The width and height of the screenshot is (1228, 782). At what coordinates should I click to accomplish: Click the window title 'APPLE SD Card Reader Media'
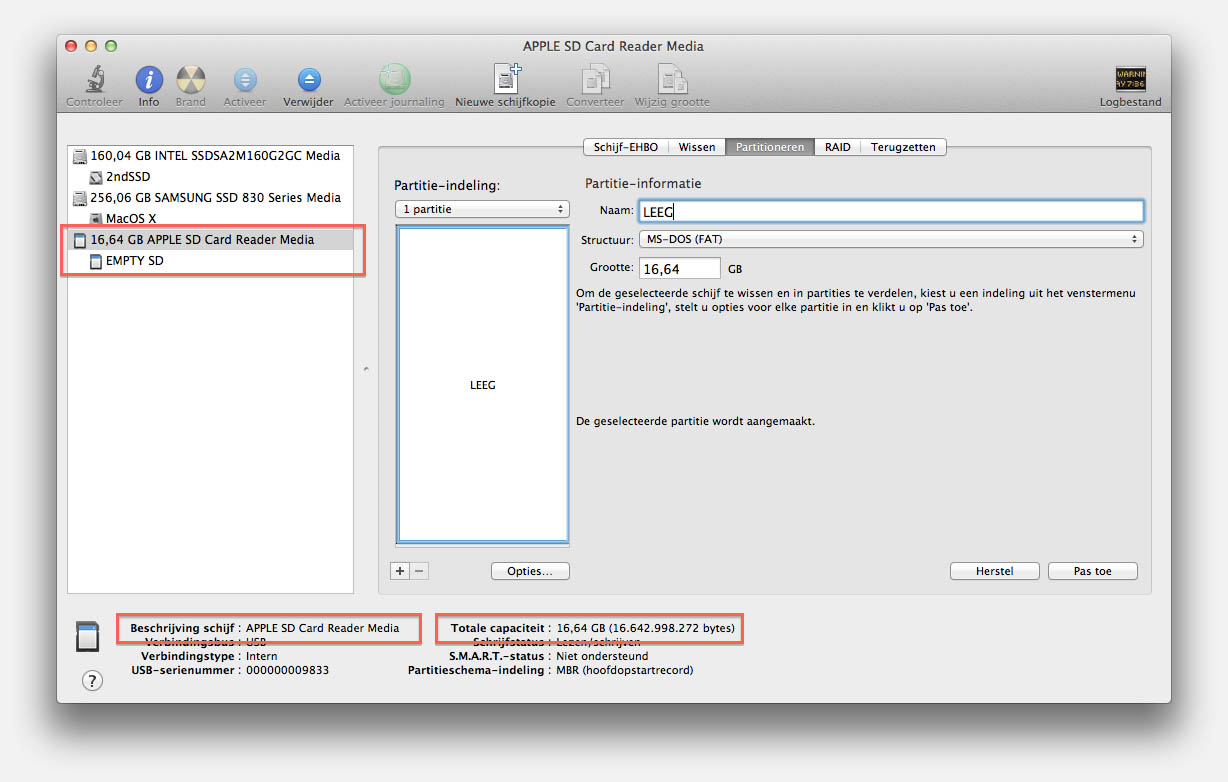pyautogui.click(x=613, y=46)
